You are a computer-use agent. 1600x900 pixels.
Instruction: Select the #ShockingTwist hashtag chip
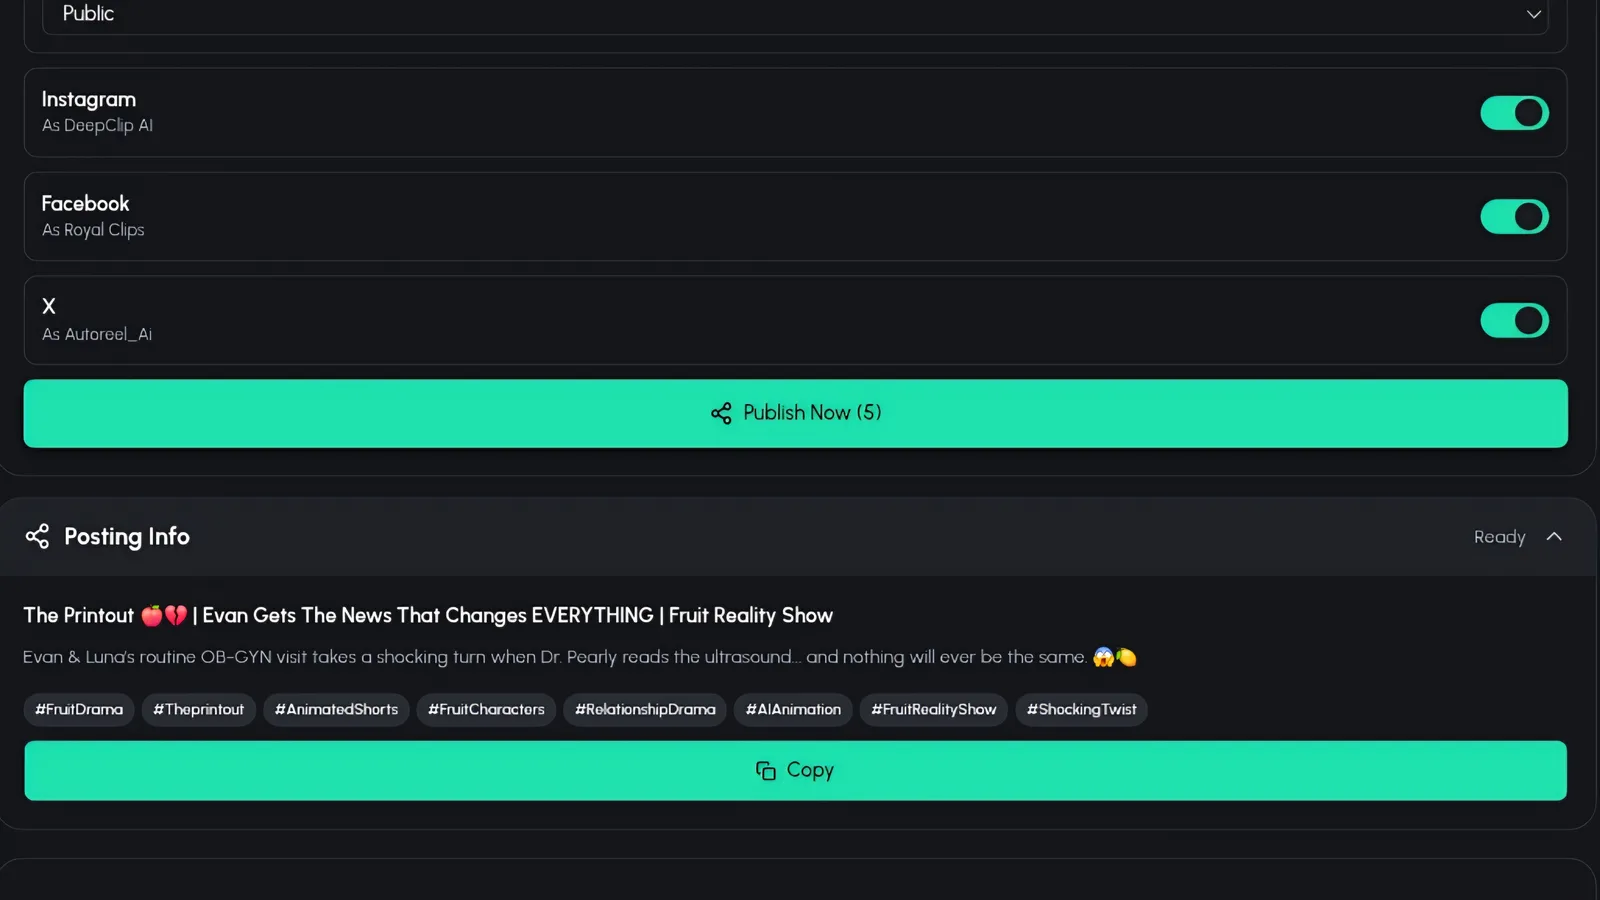click(x=1081, y=710)
